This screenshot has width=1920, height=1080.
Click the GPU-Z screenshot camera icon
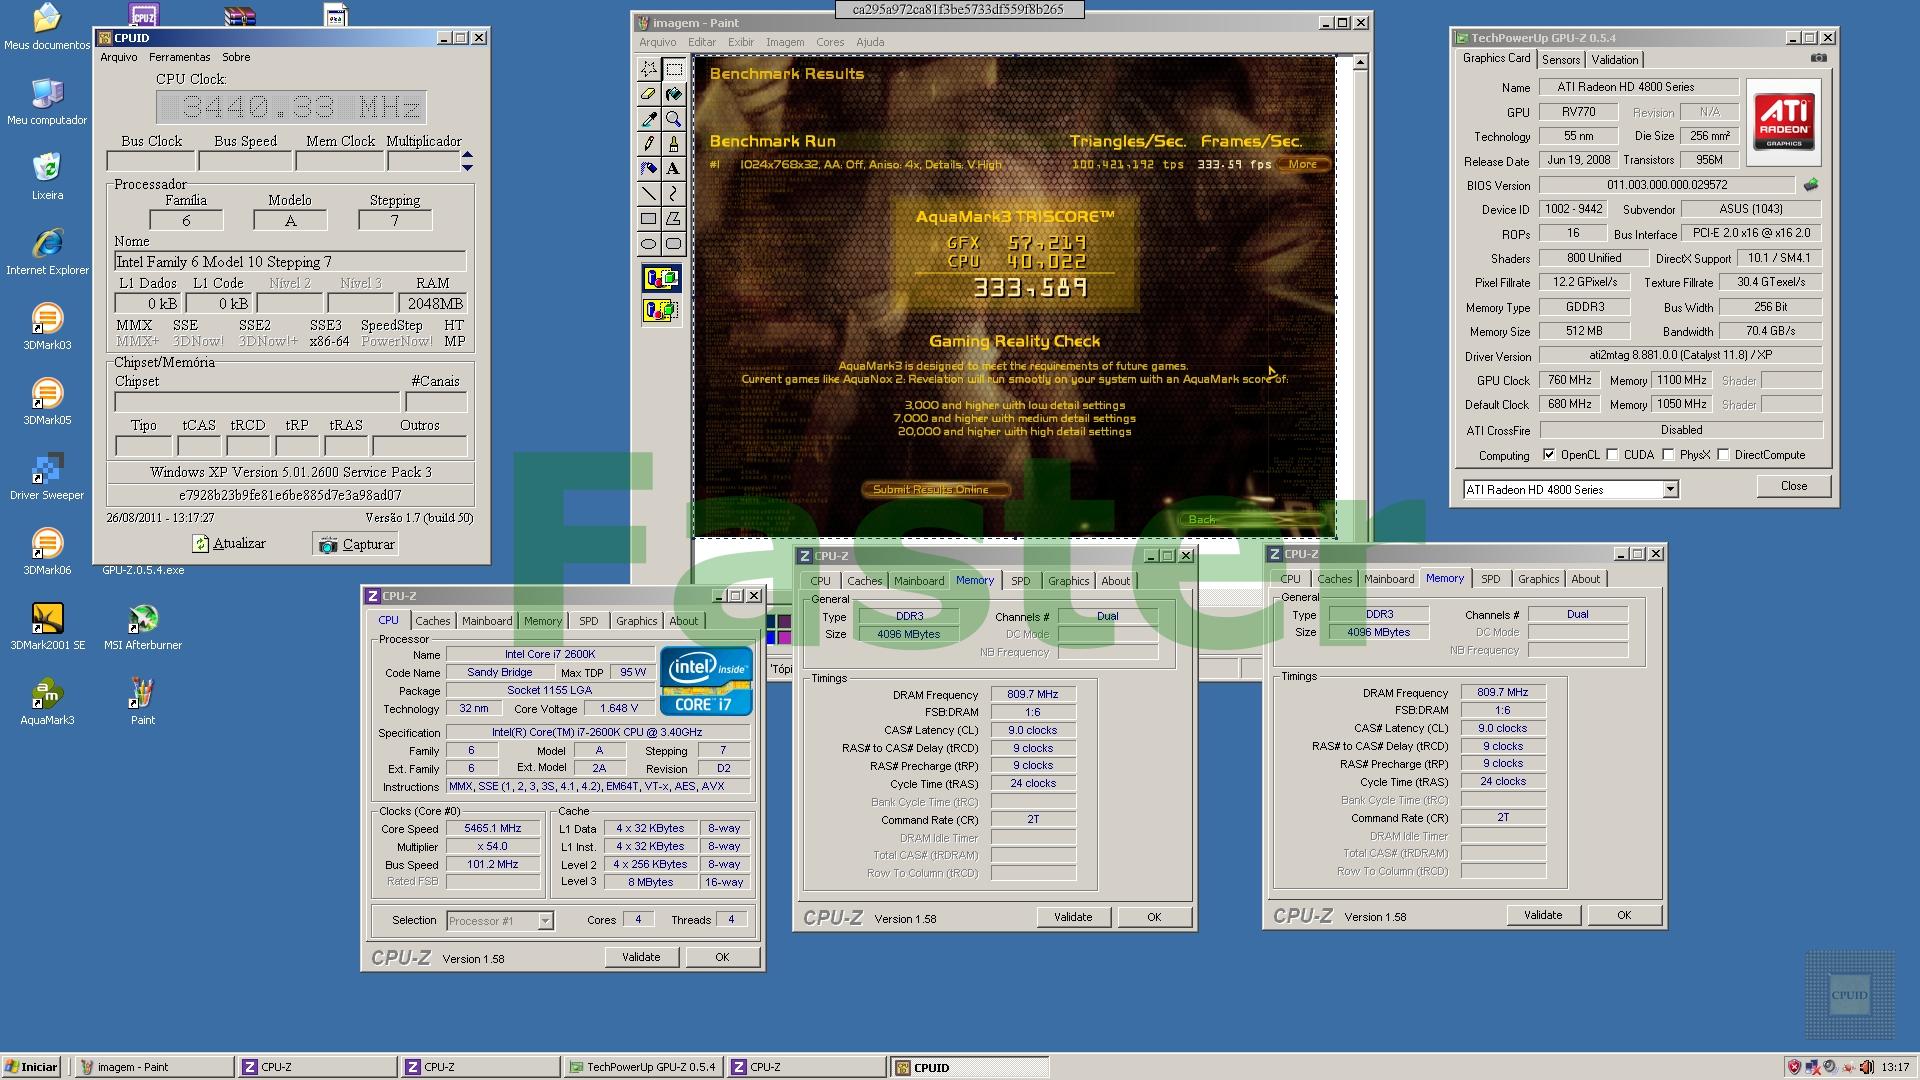click(x=1819, y=59)
